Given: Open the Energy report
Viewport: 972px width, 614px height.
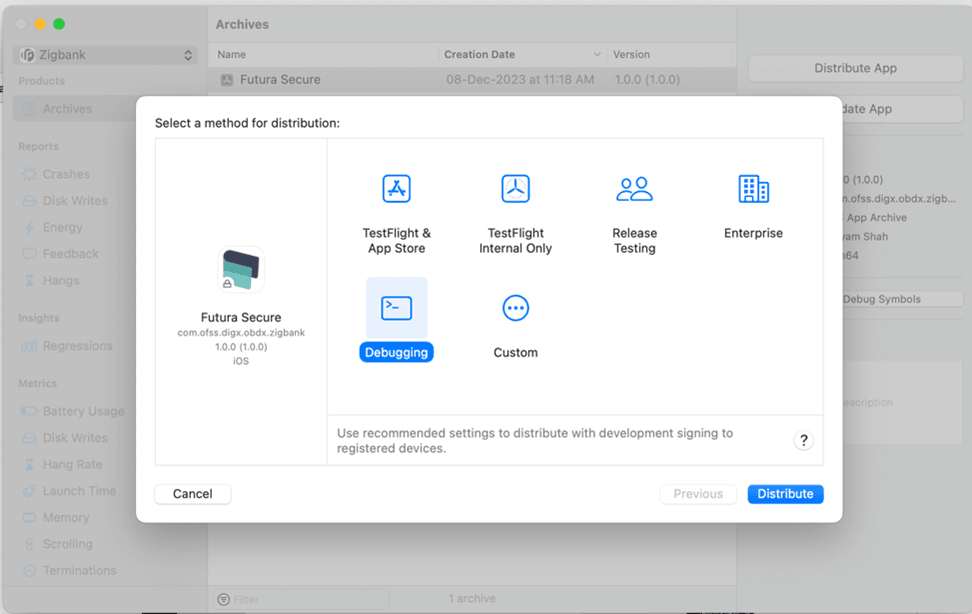Looking at the screenshot, I should [x=63, y=228].
